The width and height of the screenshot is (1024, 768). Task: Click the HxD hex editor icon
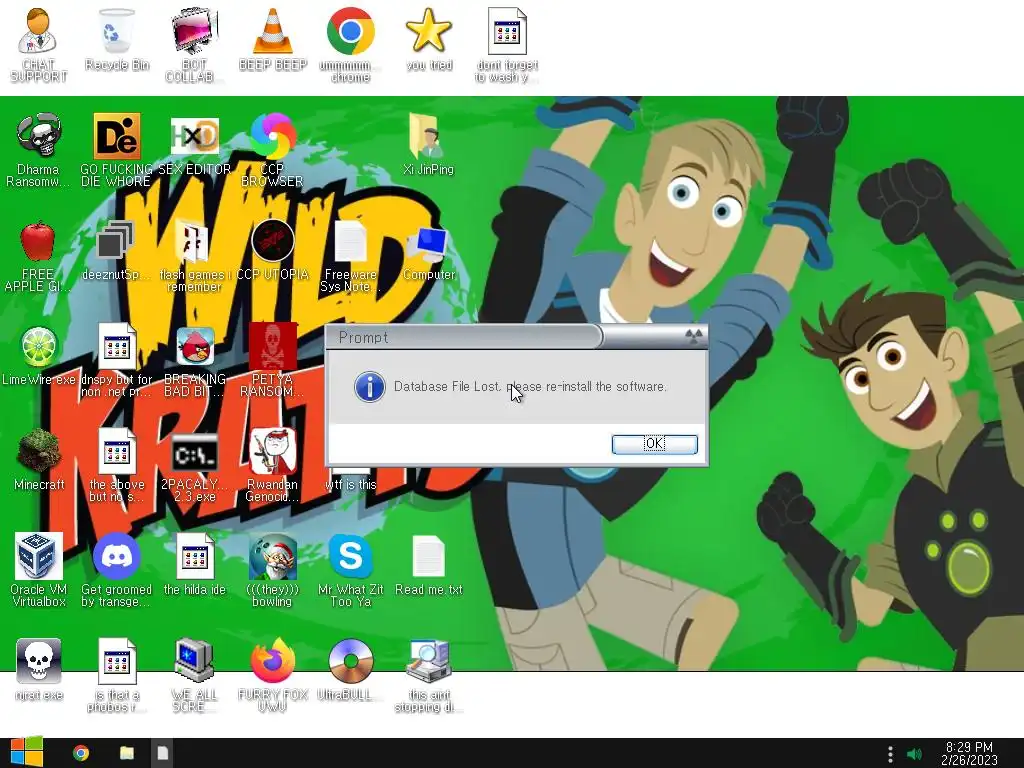(194, 136)
